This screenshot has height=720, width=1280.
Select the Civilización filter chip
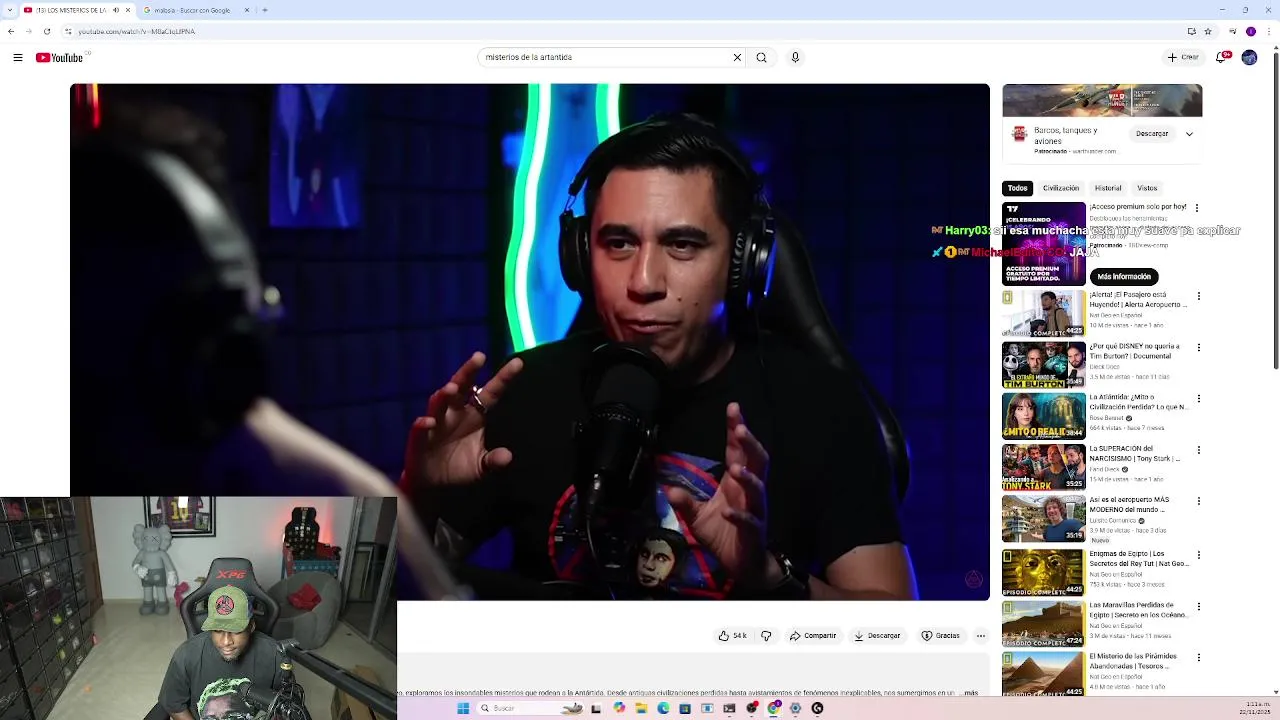pyautogui.click(x=1061, y=188)
